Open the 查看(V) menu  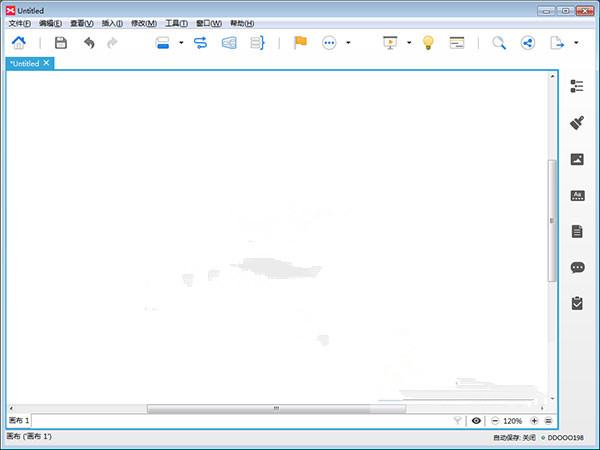pos(82,23)
